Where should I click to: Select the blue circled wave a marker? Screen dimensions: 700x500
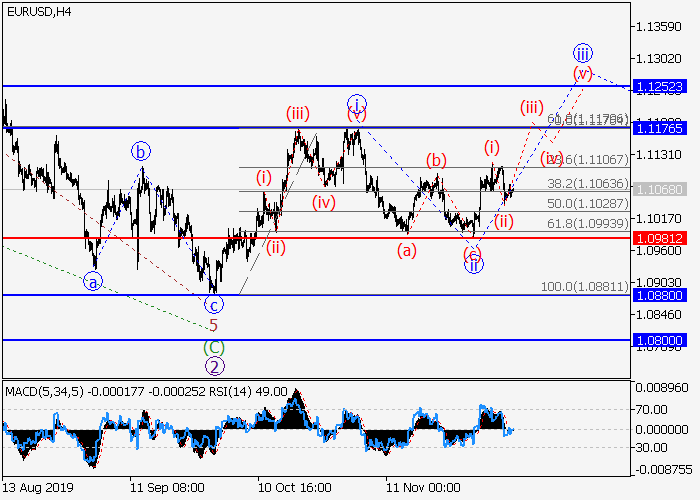point(93,281)
